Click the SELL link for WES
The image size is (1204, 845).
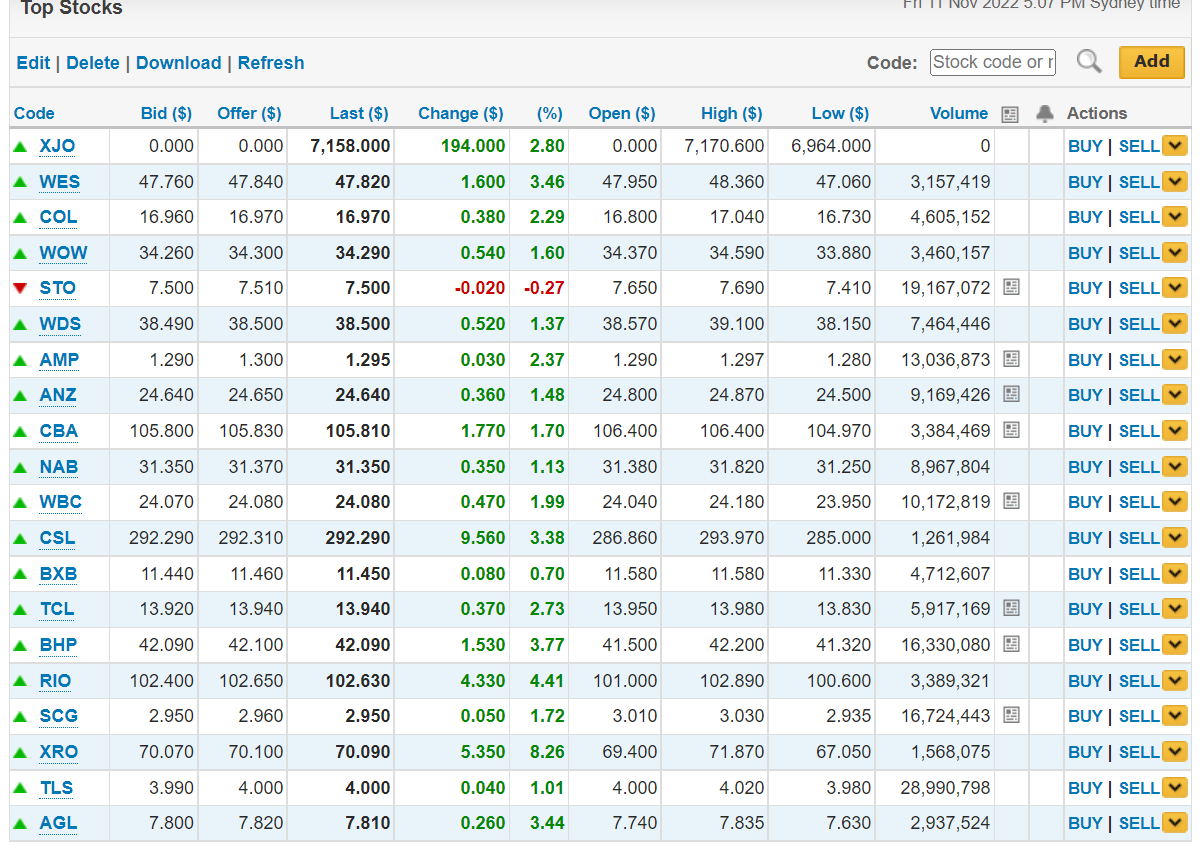[1138, 182]
